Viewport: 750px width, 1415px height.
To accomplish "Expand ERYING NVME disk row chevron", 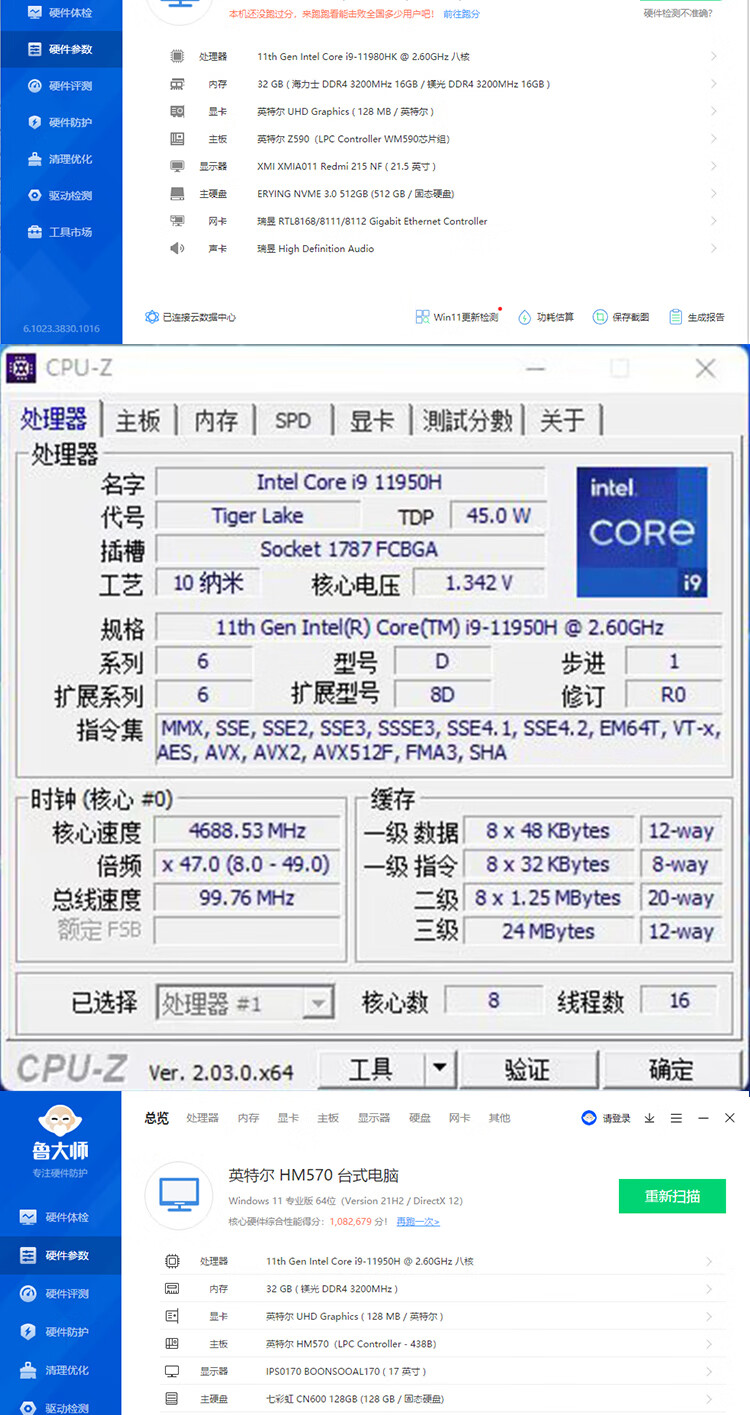I will 714,194.
